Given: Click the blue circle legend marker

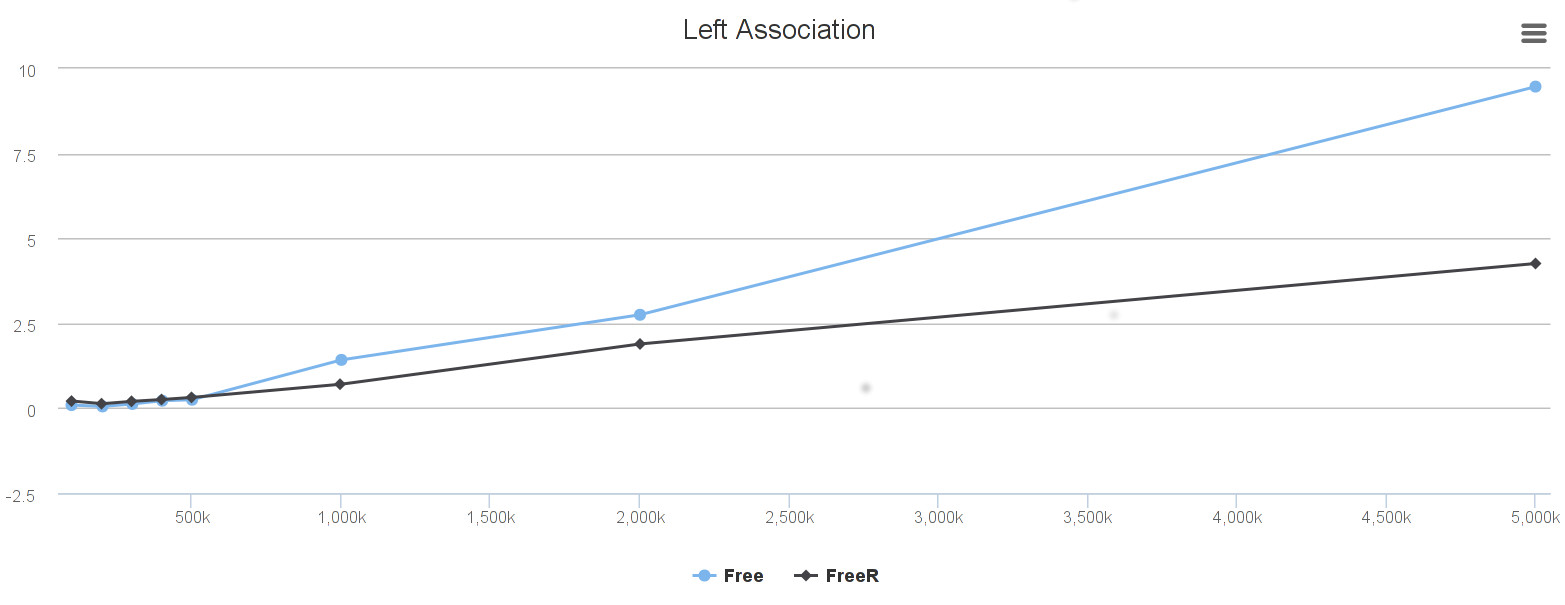Looking at the screenshot, I should click(x=704, y=576).
